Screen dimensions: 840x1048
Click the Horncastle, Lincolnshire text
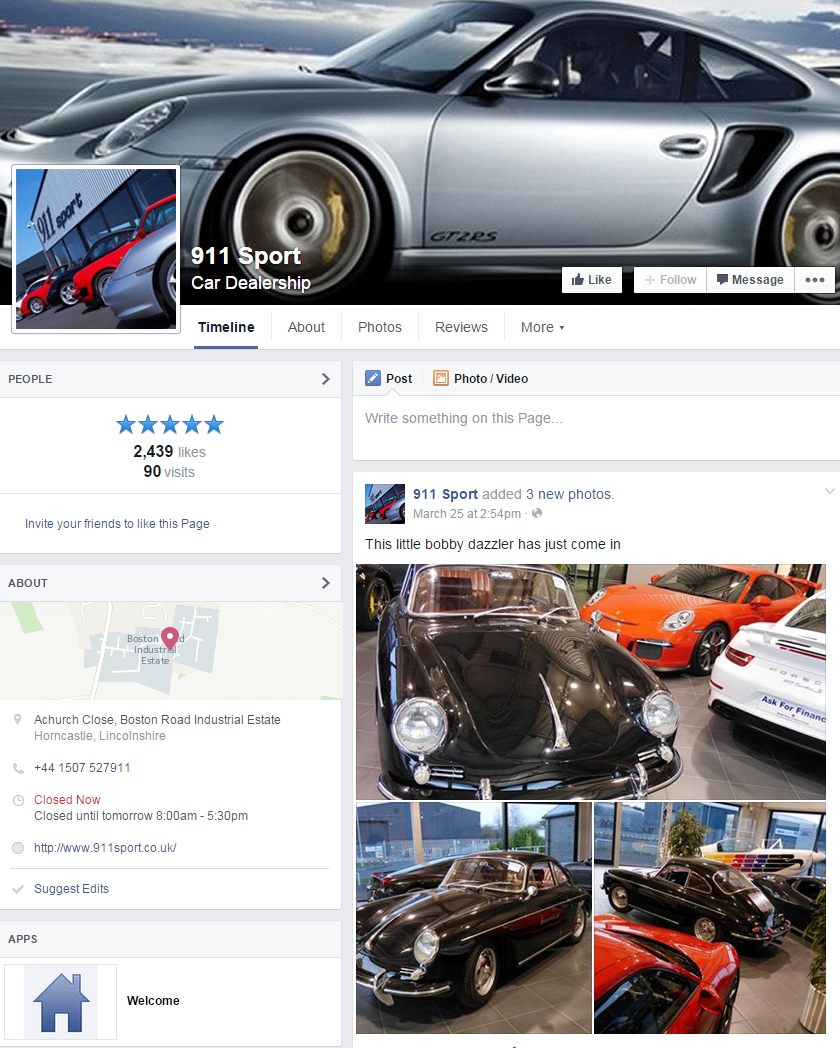(100, 736)
